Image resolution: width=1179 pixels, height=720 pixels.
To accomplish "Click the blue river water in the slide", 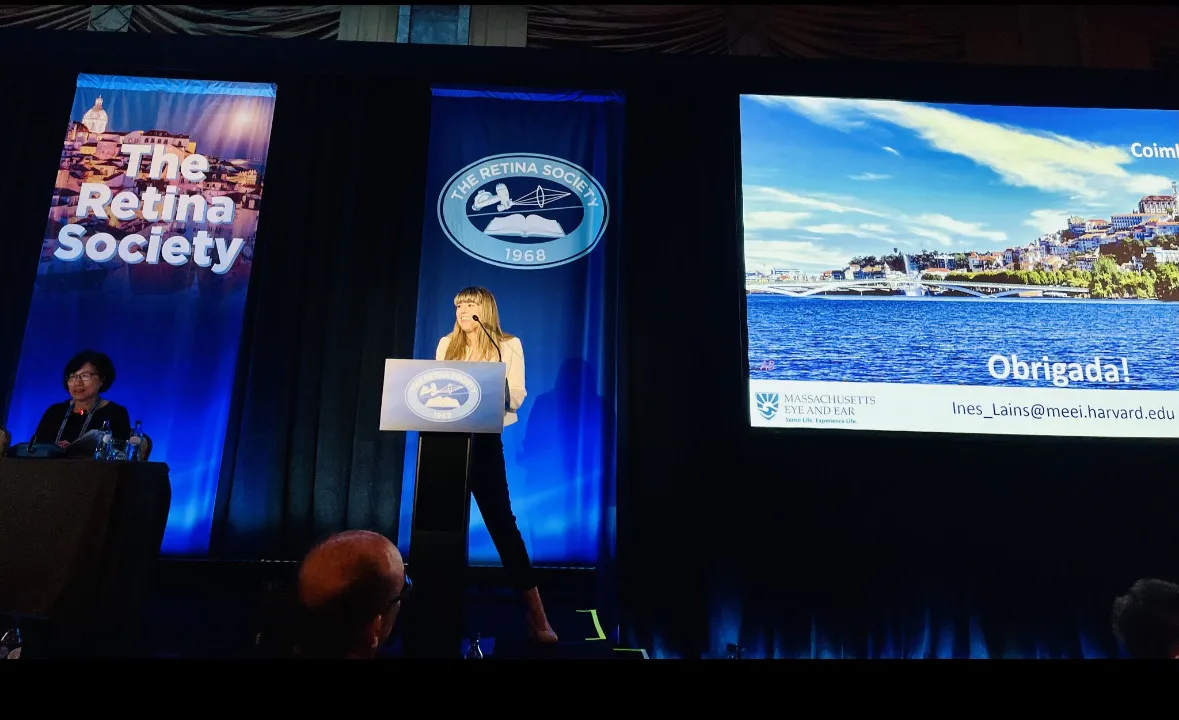I will click(x=900, y=335).
